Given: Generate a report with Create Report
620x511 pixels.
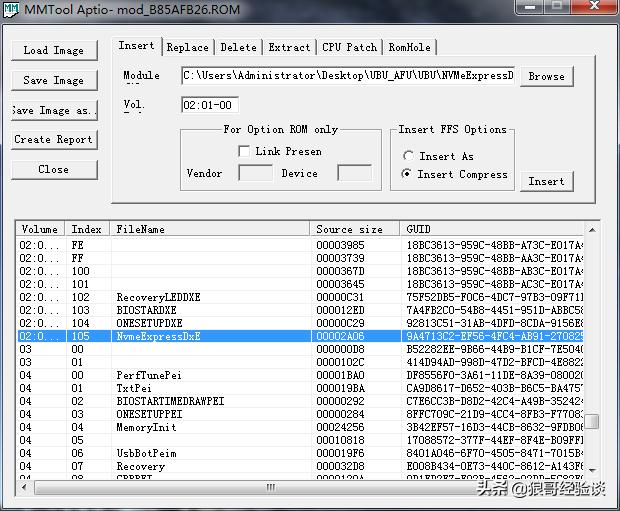Looking at the screenshot, I should (x=54, y=140).
